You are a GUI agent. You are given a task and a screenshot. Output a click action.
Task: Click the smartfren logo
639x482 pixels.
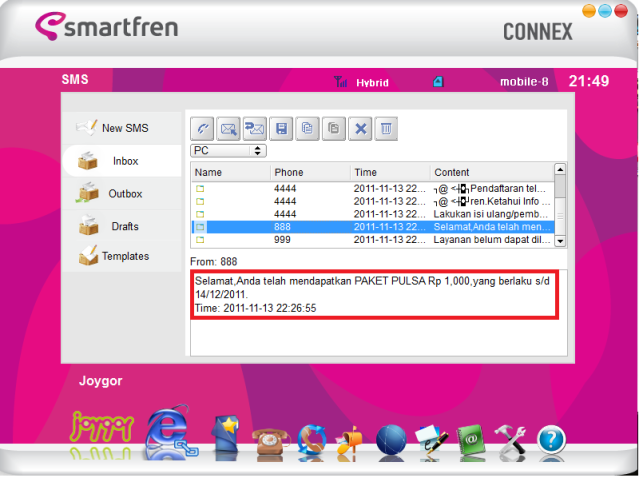click(107, 26)
